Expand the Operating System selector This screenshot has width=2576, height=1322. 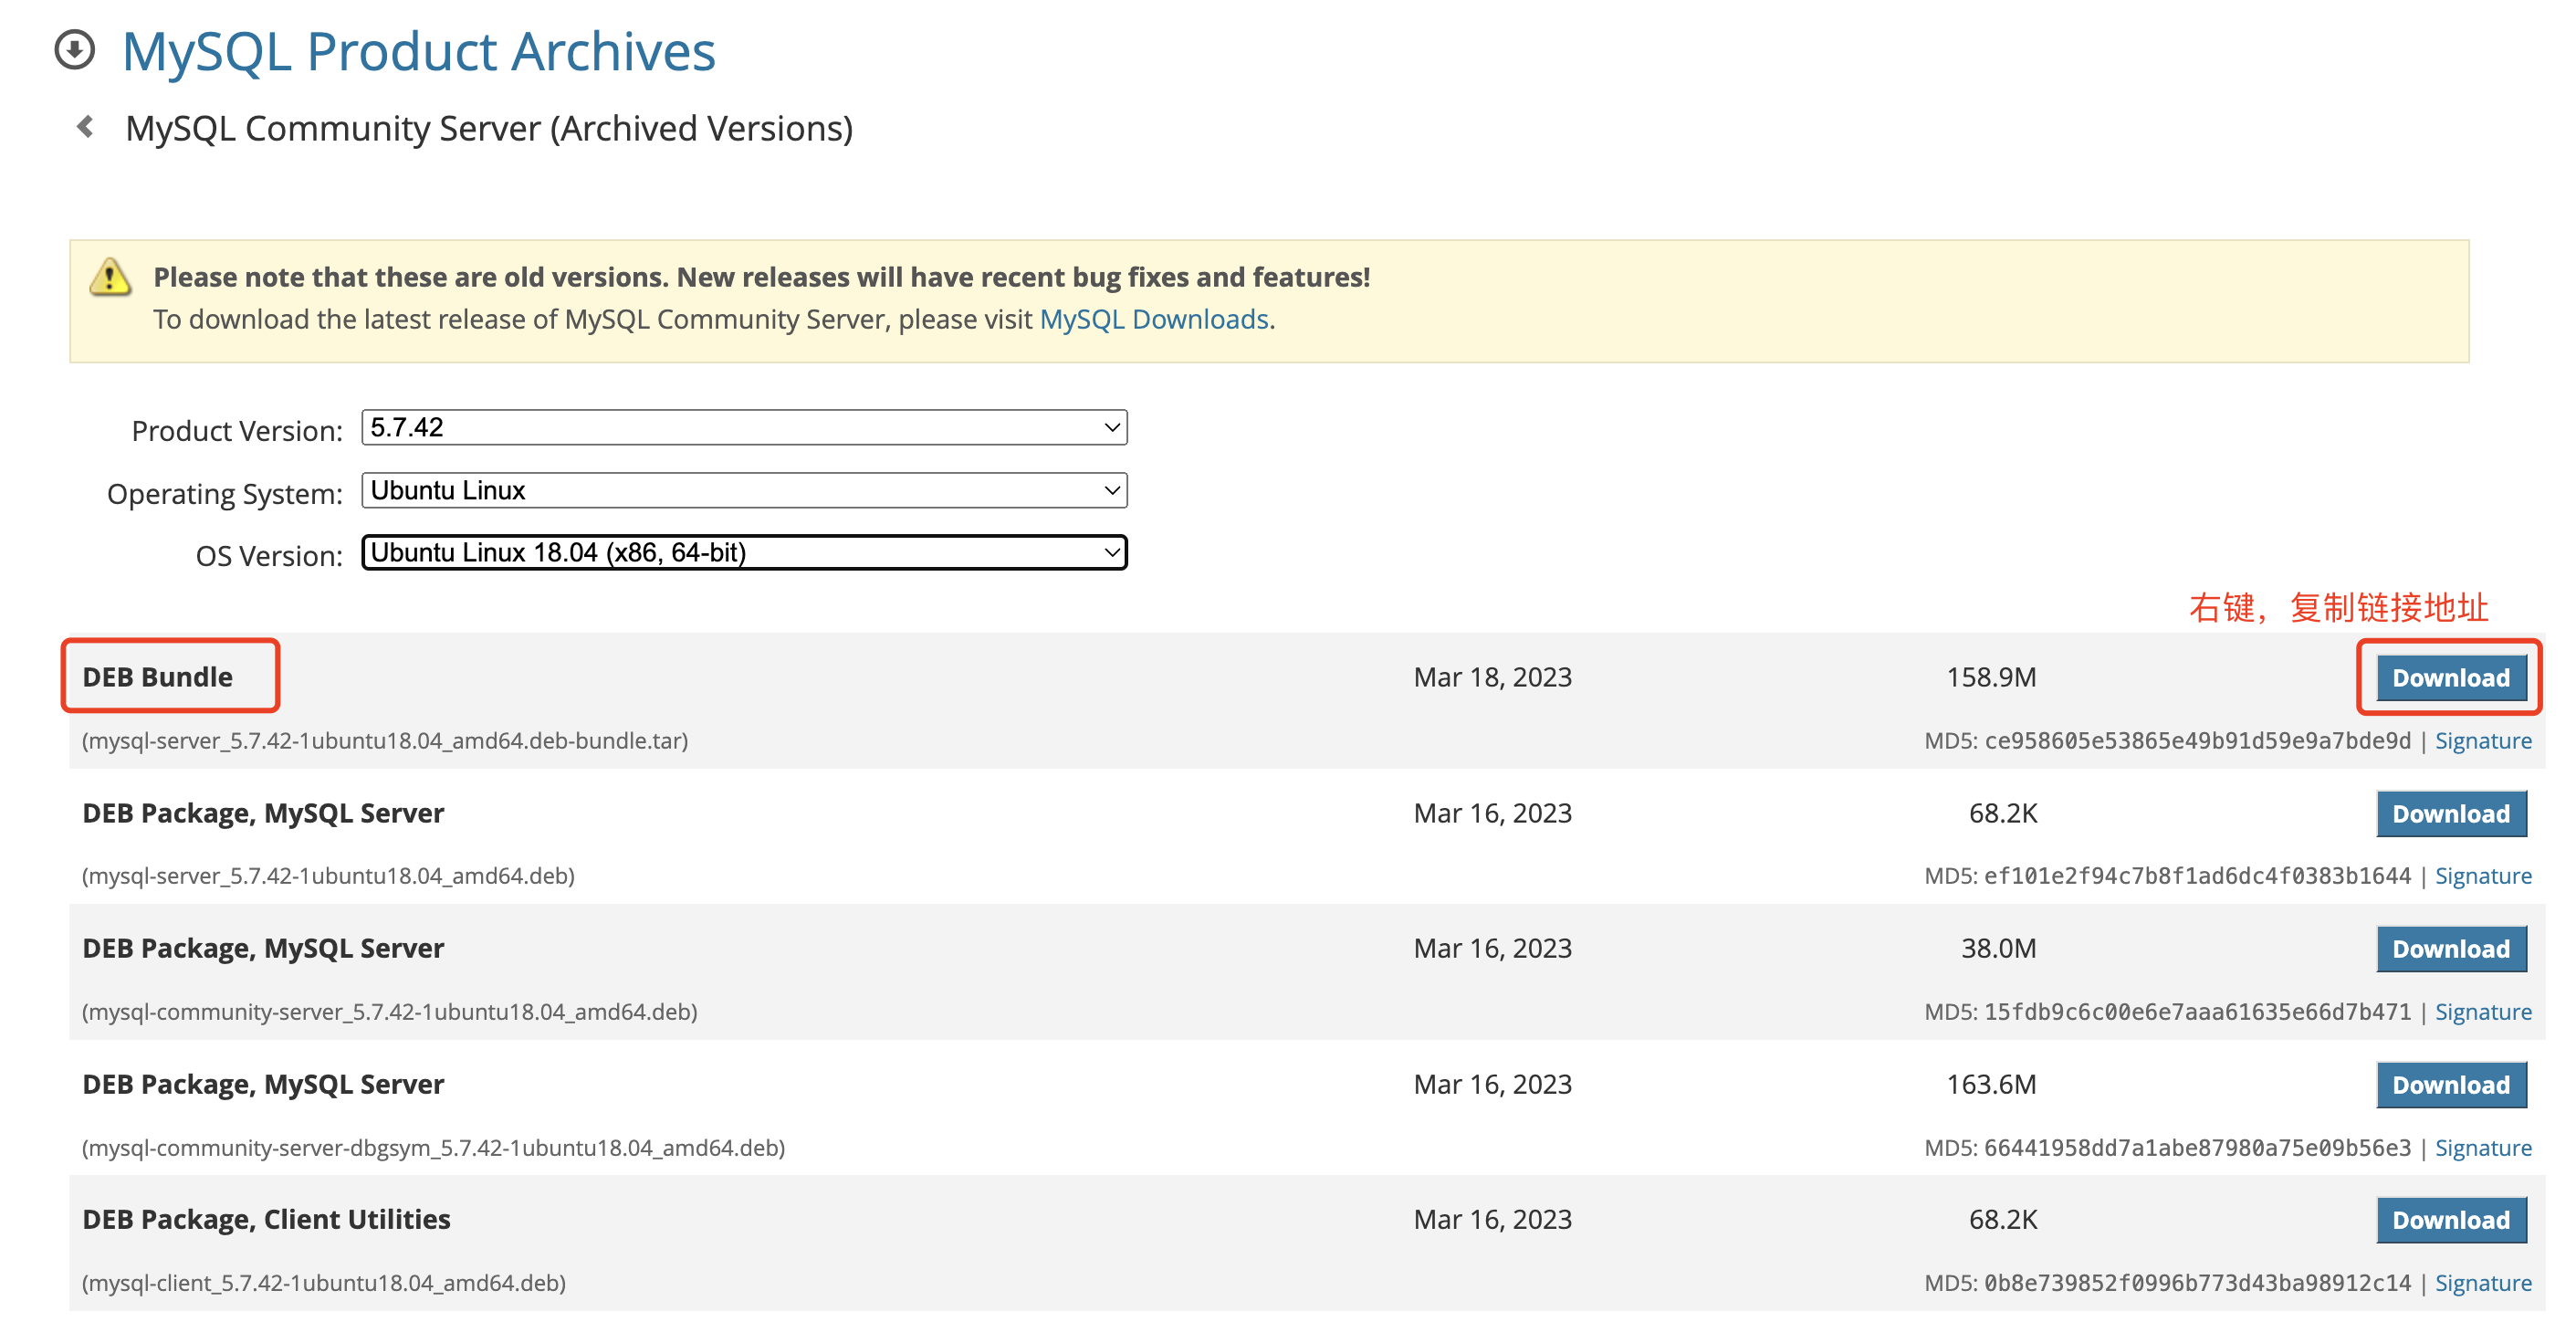[x=744, y=491]
